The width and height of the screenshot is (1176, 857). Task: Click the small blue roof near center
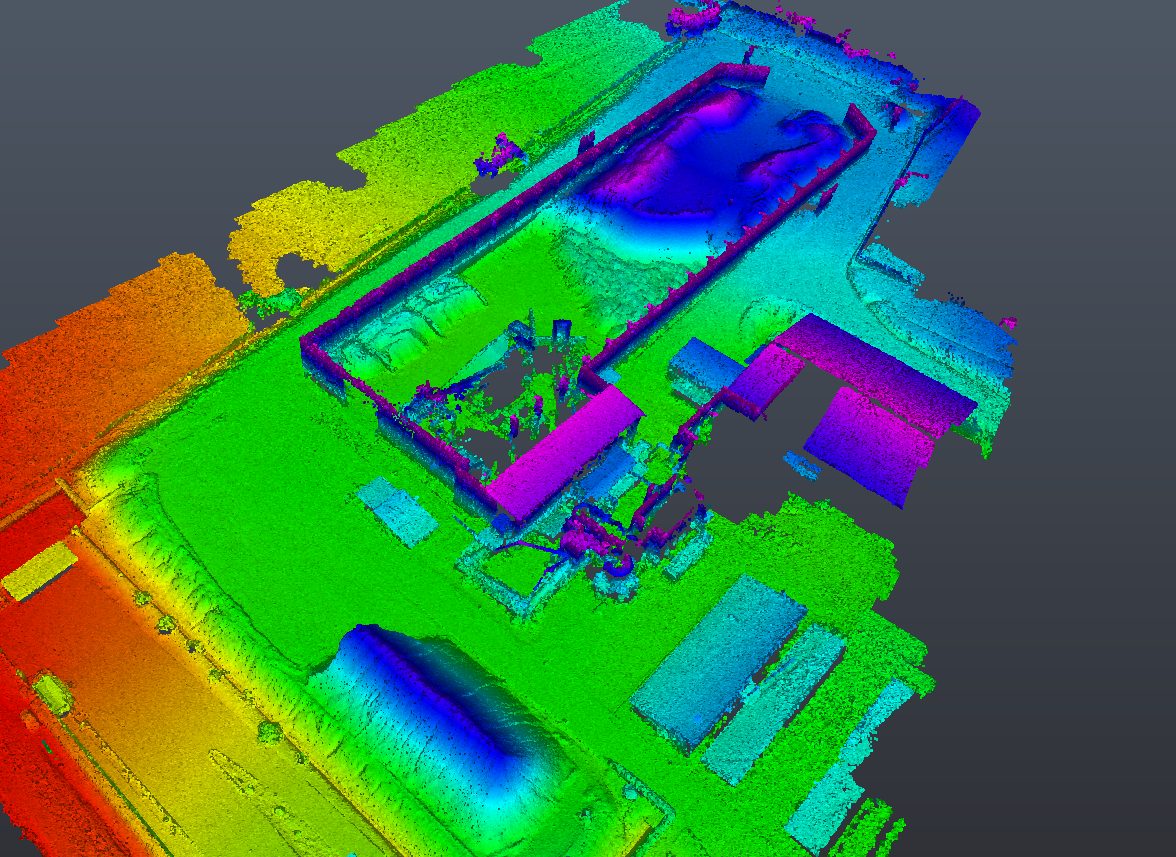click(705, 365)
